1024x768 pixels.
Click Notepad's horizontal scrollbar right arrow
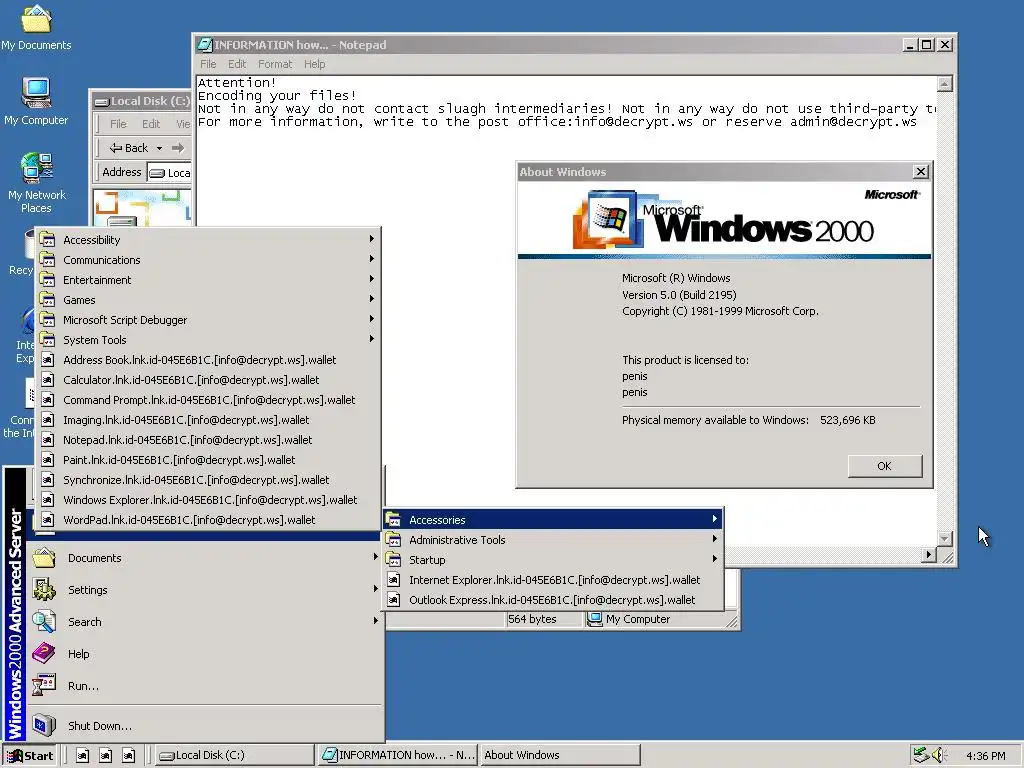[x=928, y=555]
